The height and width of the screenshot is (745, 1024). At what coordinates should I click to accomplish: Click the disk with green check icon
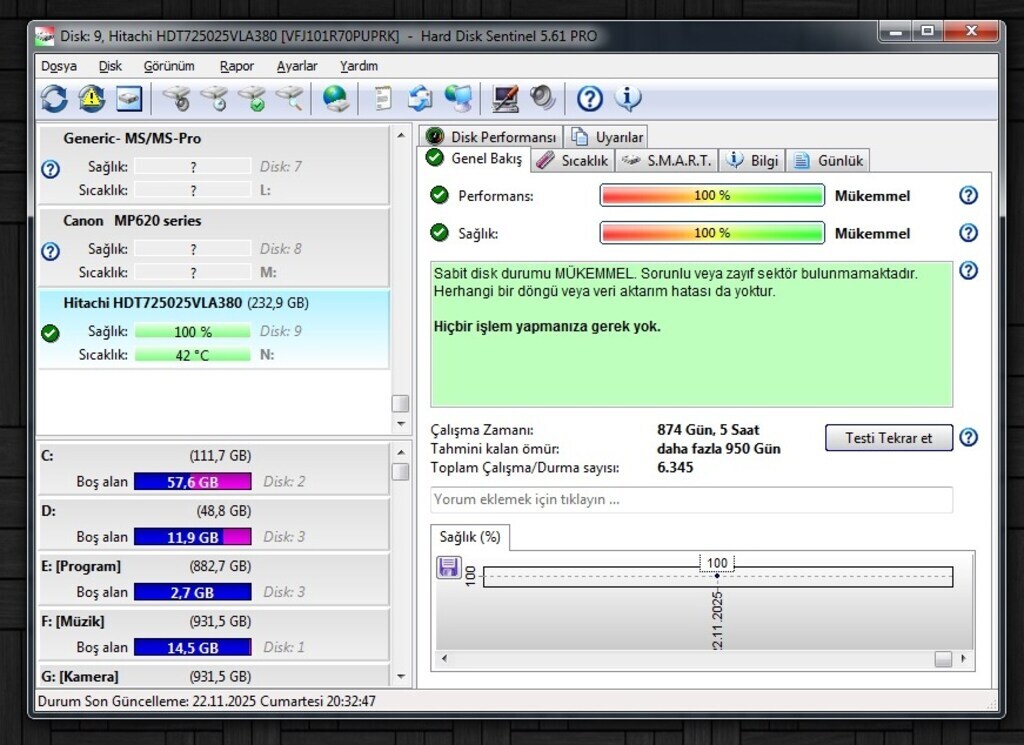click(252, 99)
